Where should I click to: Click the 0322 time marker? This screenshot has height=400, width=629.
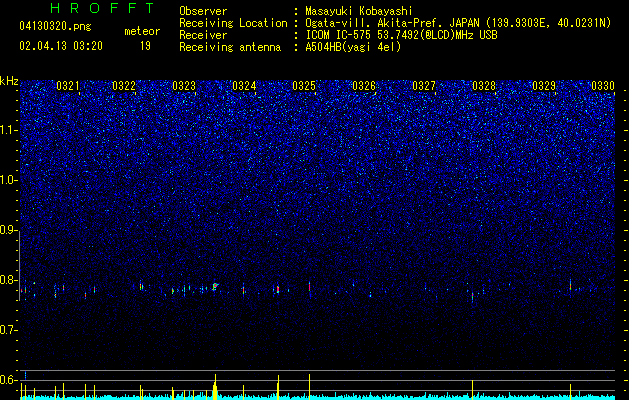(124, 86)
